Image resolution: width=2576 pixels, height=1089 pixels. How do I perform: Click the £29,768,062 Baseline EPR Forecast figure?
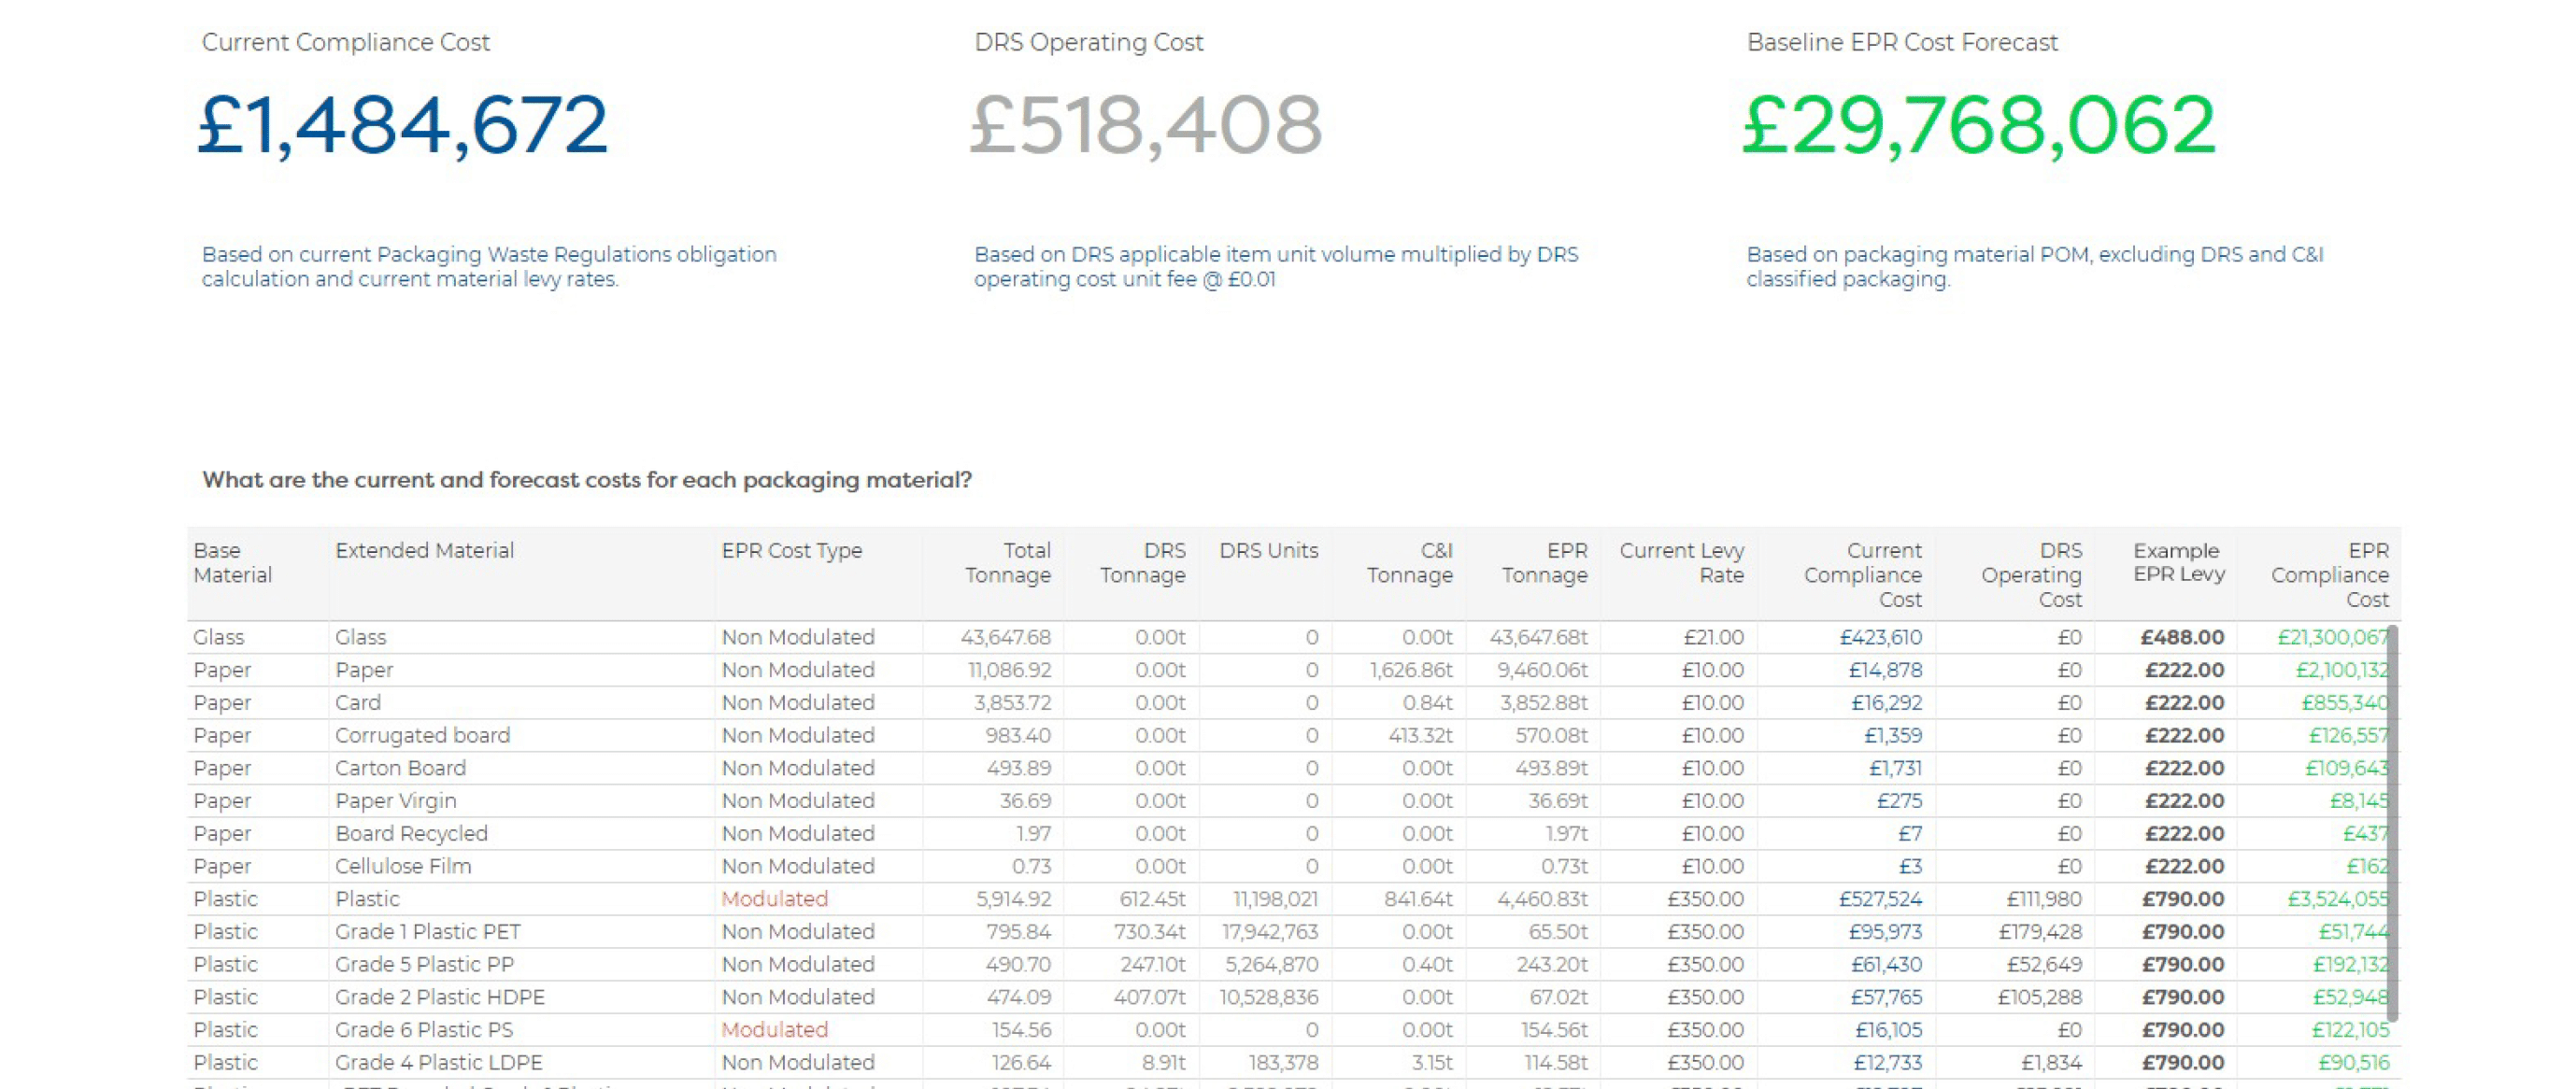1979,125
